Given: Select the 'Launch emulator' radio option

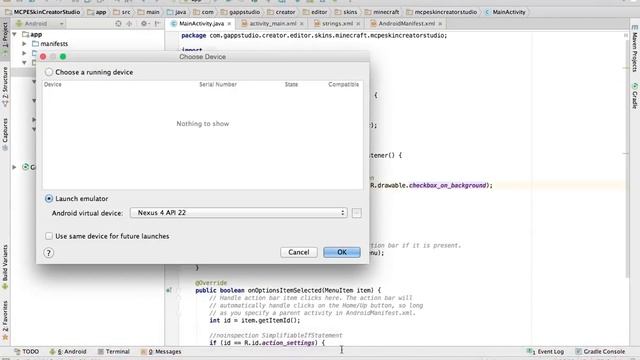Looking at the screenshot, I should (49, 199).
